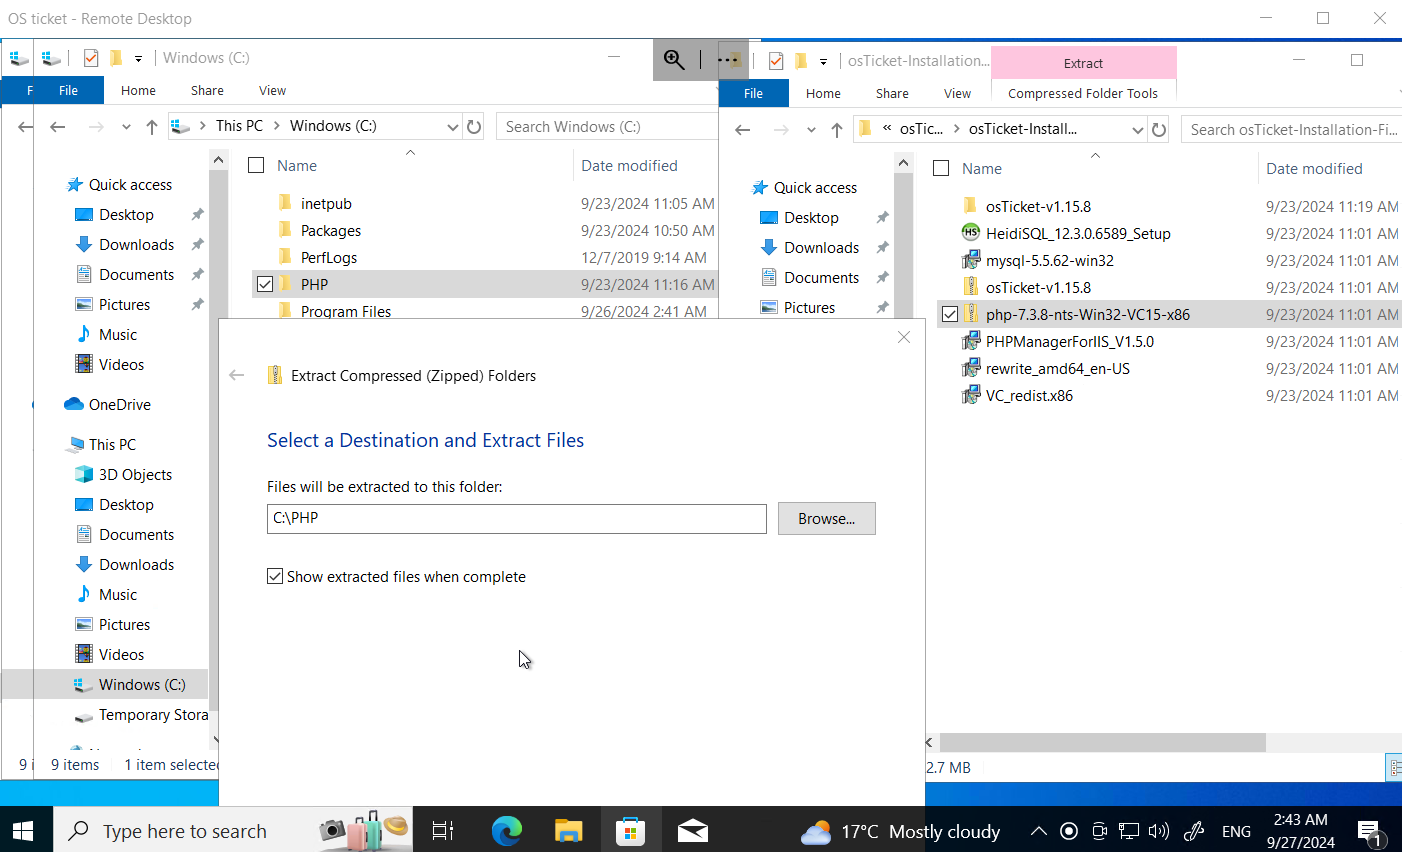Launch Microsoft Edge from taskbar
Viewport: 1402px width, 852px height.
[507, 830]
